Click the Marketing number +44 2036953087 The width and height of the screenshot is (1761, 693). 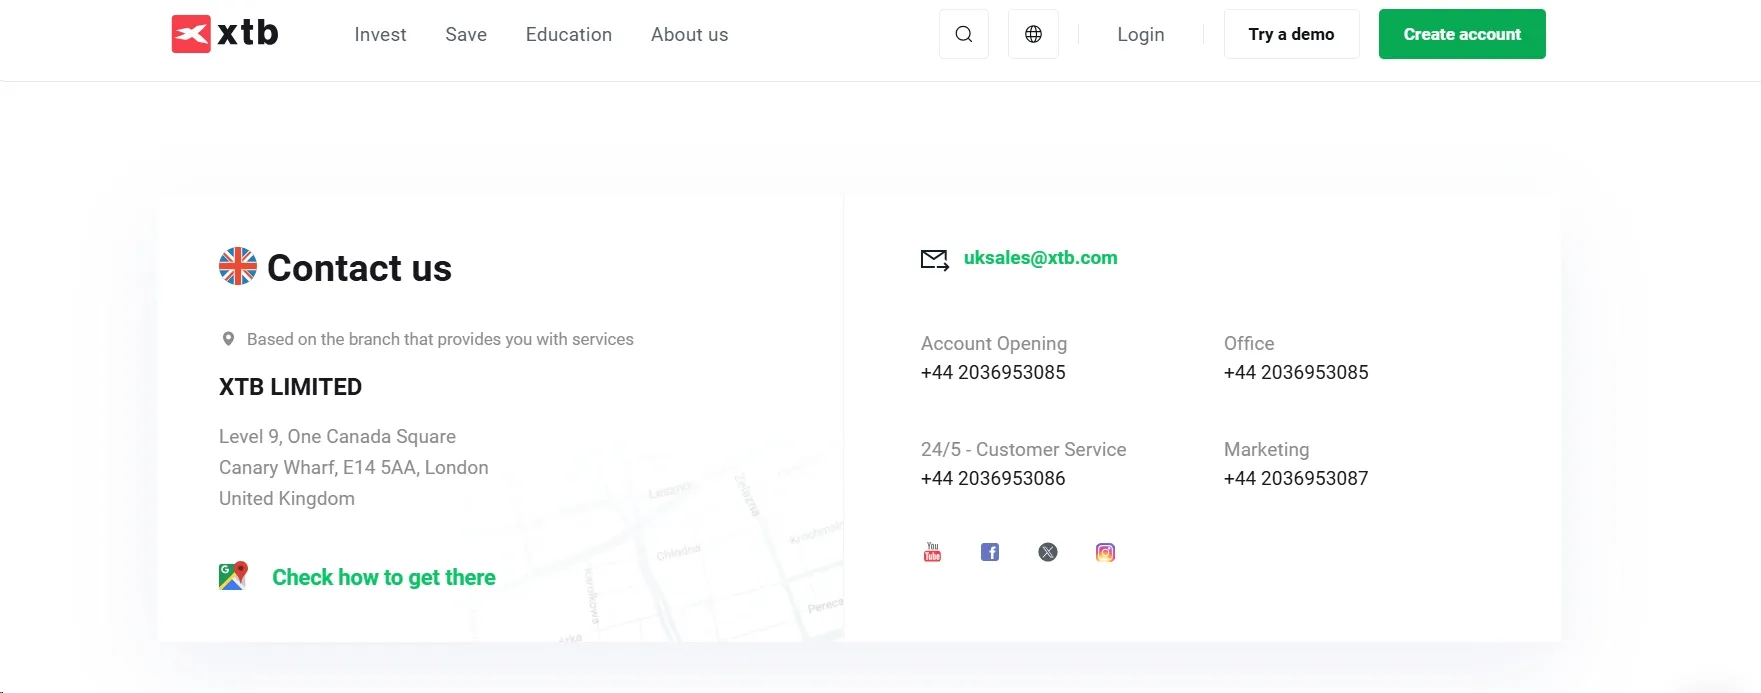(1296, 478)
